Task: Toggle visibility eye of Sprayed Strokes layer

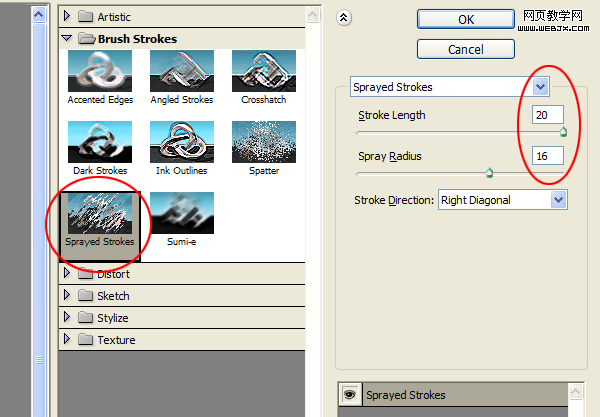Action: pos(349,394)
